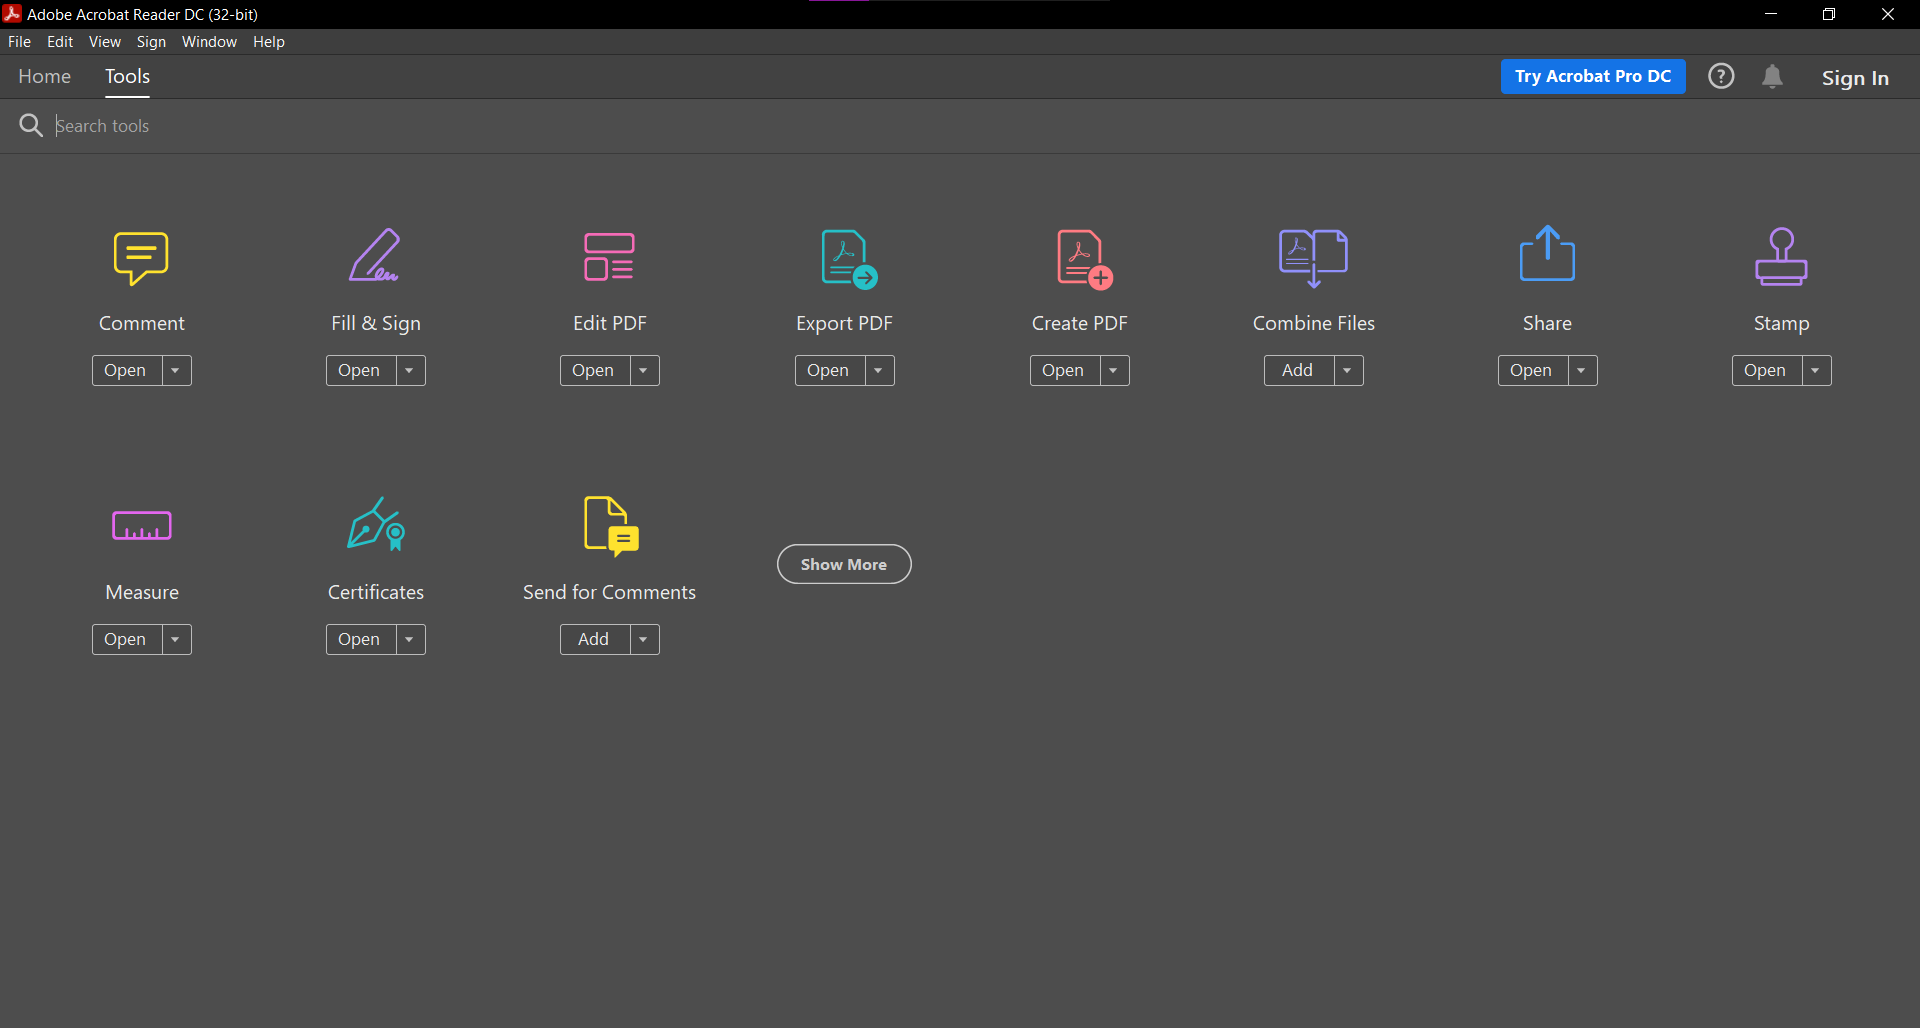This screenshot has width=1920, height=1028.
Task: Open the Export PDF tool icon
Action: tap(847, 258)
